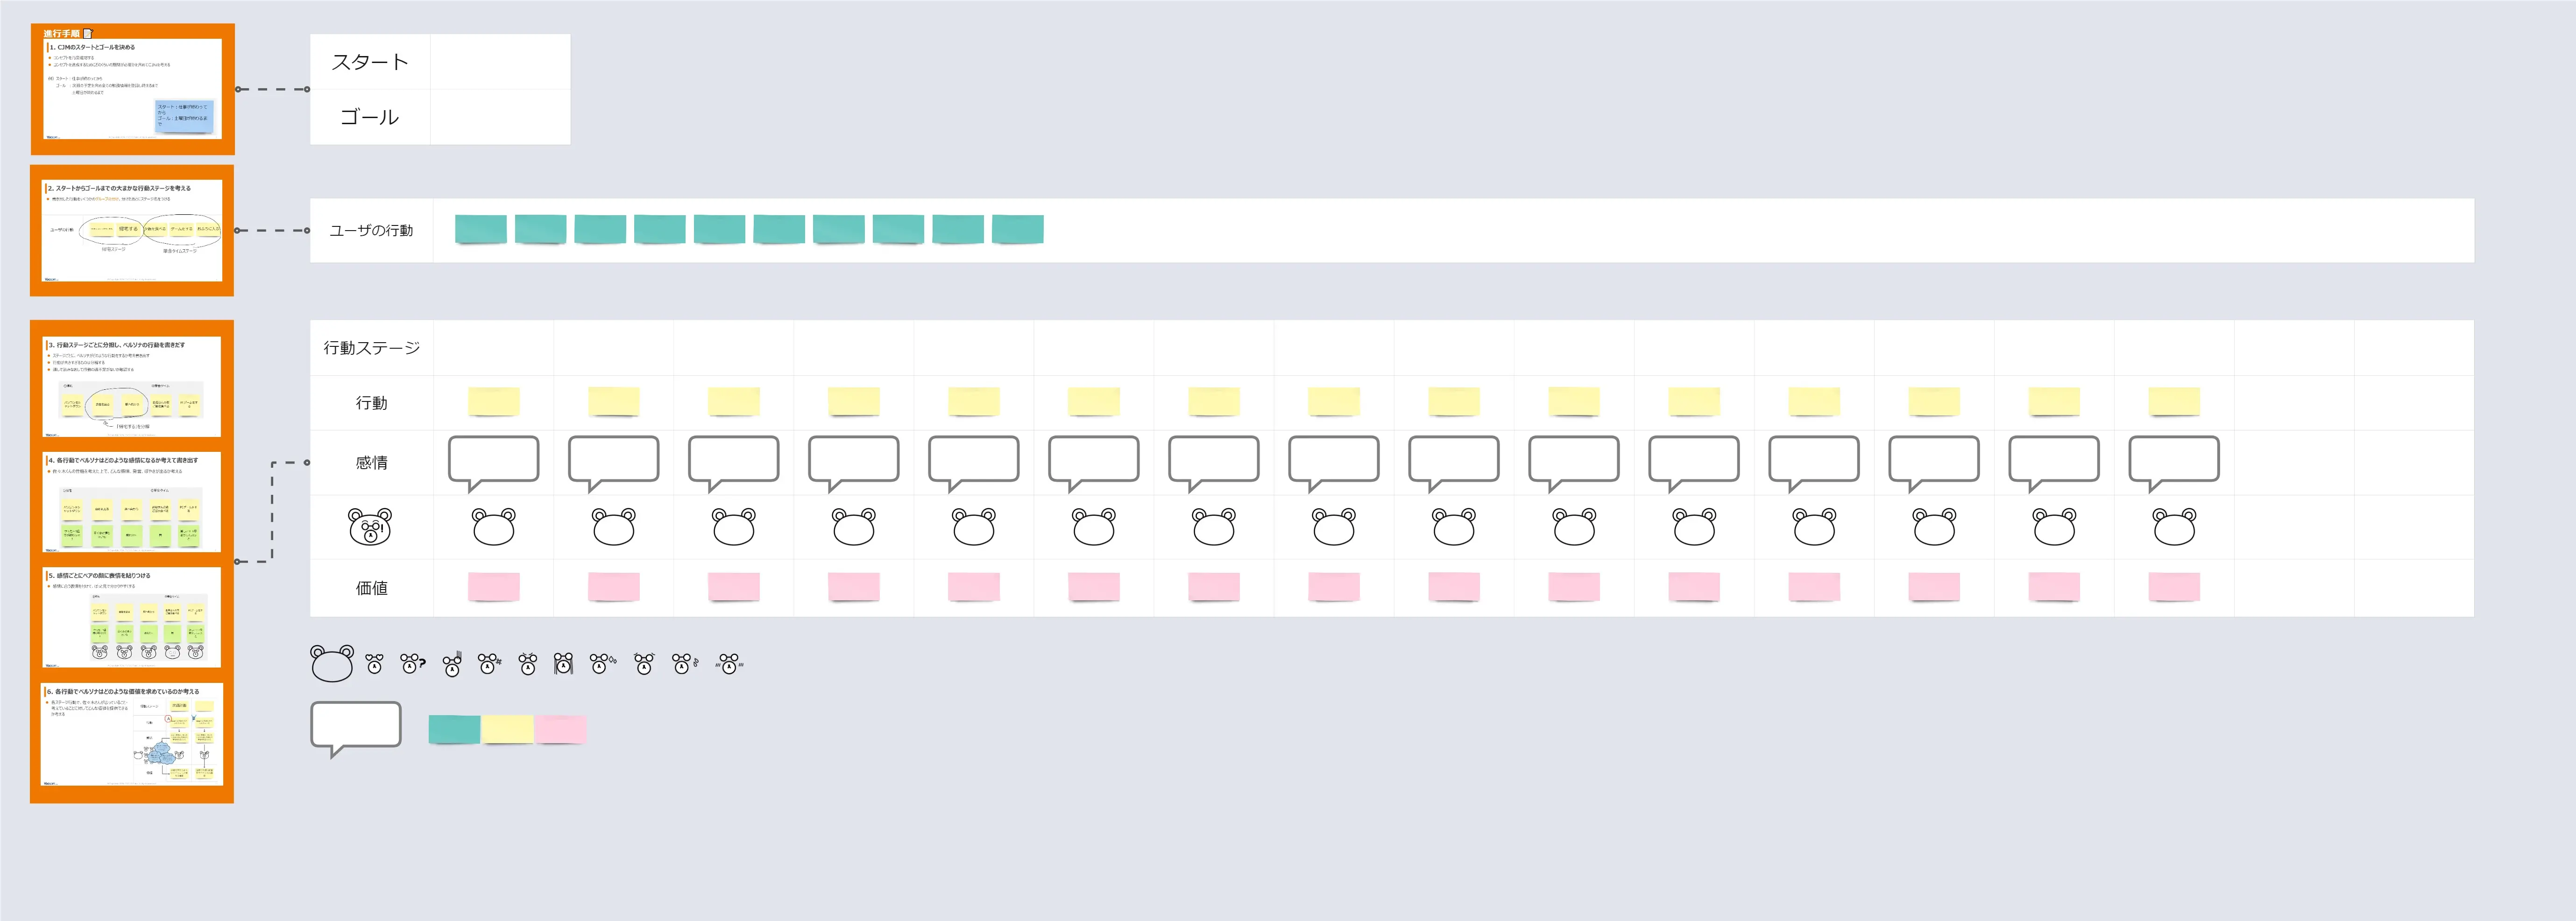Select the first teal note in ユーザの行動 row

(x=480, y=229)
